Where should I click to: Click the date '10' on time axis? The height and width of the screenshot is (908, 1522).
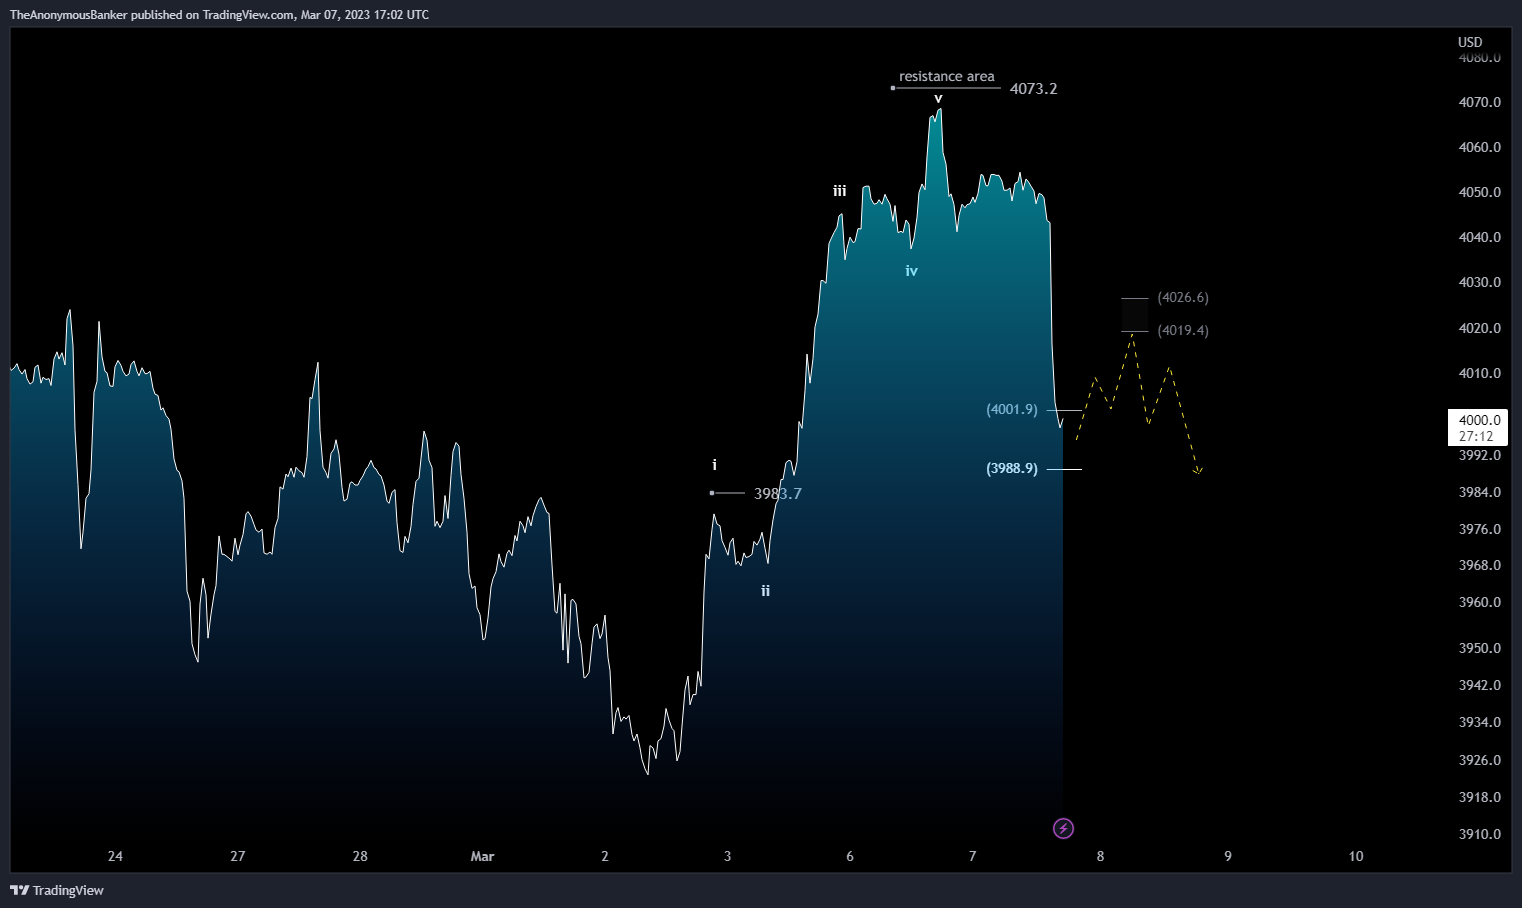1356,856
